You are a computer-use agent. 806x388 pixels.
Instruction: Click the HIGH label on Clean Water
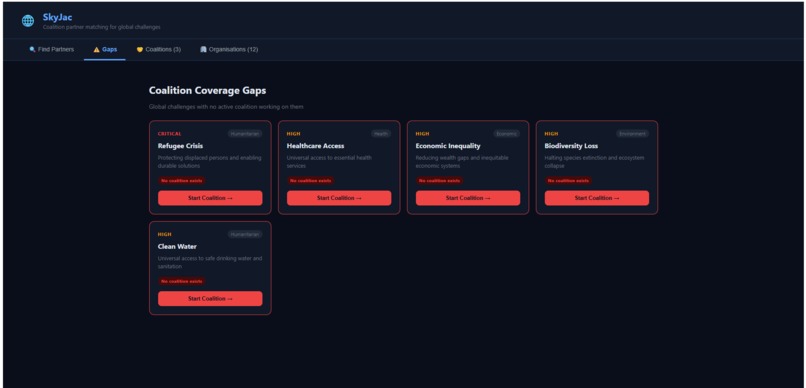164,234
